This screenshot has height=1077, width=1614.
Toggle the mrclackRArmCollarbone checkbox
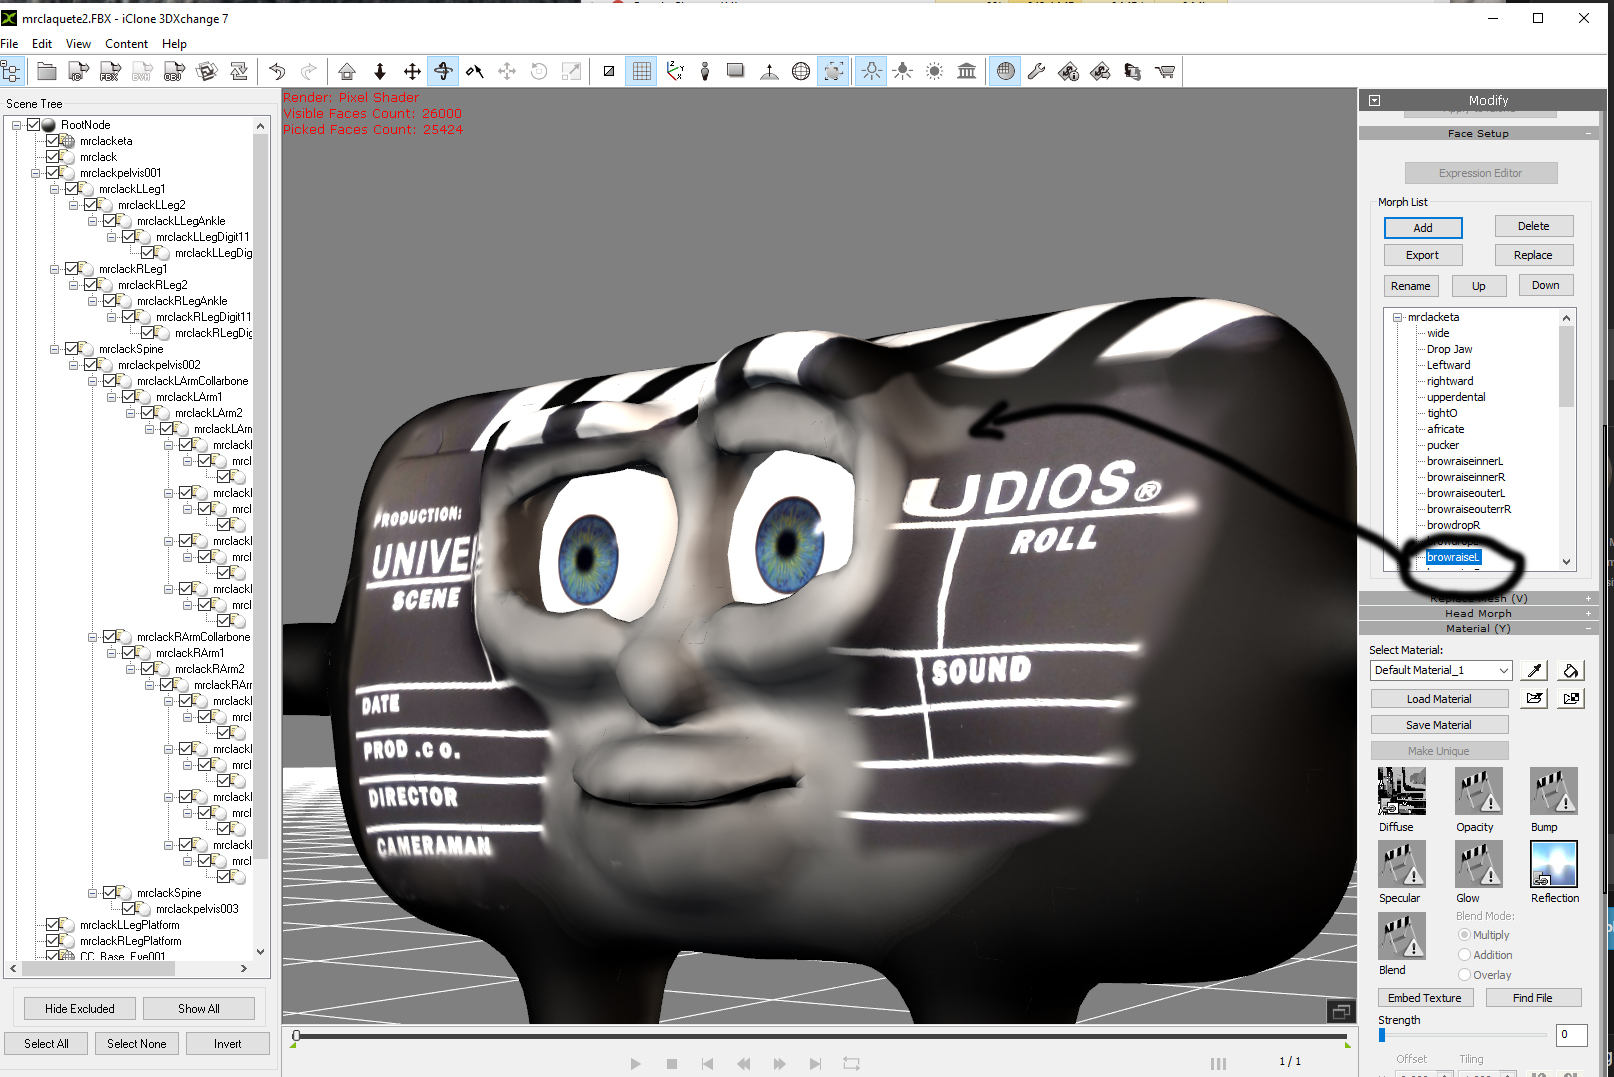(x=109, y=637)
